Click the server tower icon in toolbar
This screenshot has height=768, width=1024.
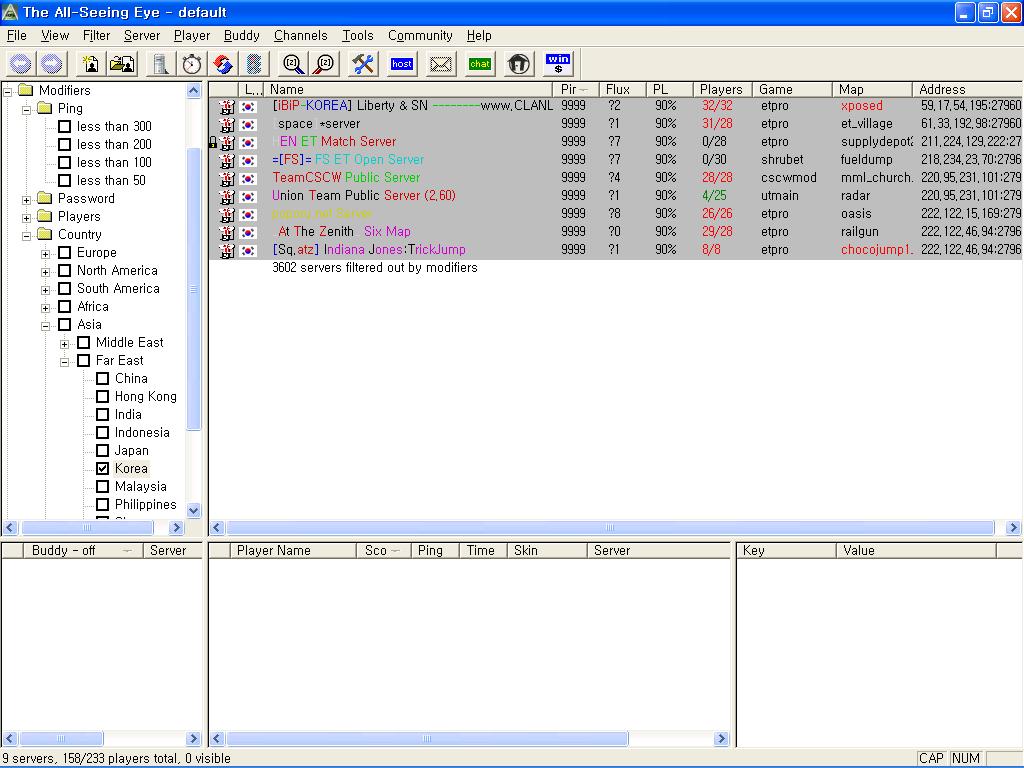click(160, 64)
